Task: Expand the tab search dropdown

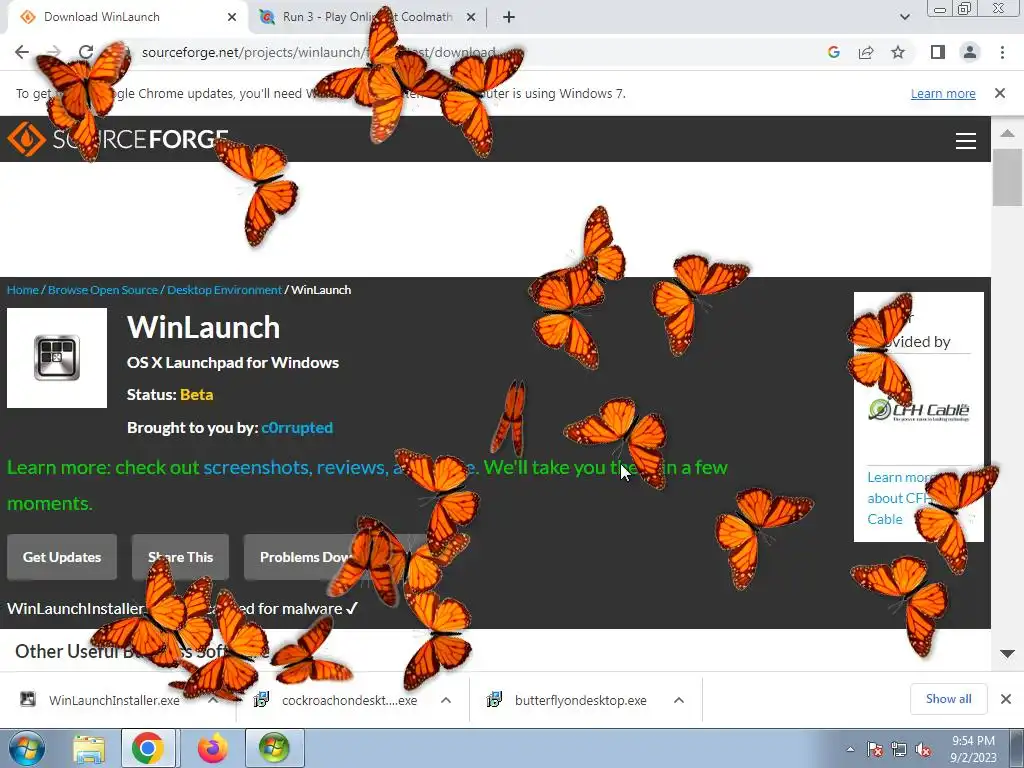Action: (x=904, y=17)
